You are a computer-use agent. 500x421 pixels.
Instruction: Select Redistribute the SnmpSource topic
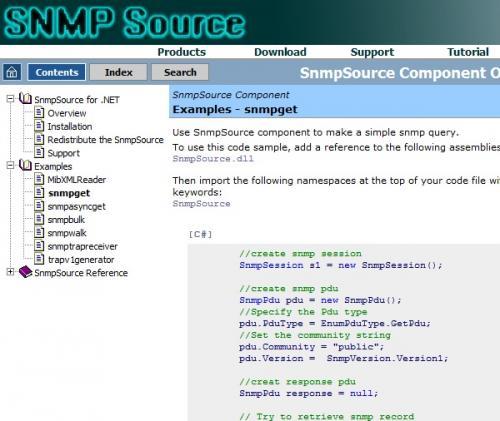106,140
